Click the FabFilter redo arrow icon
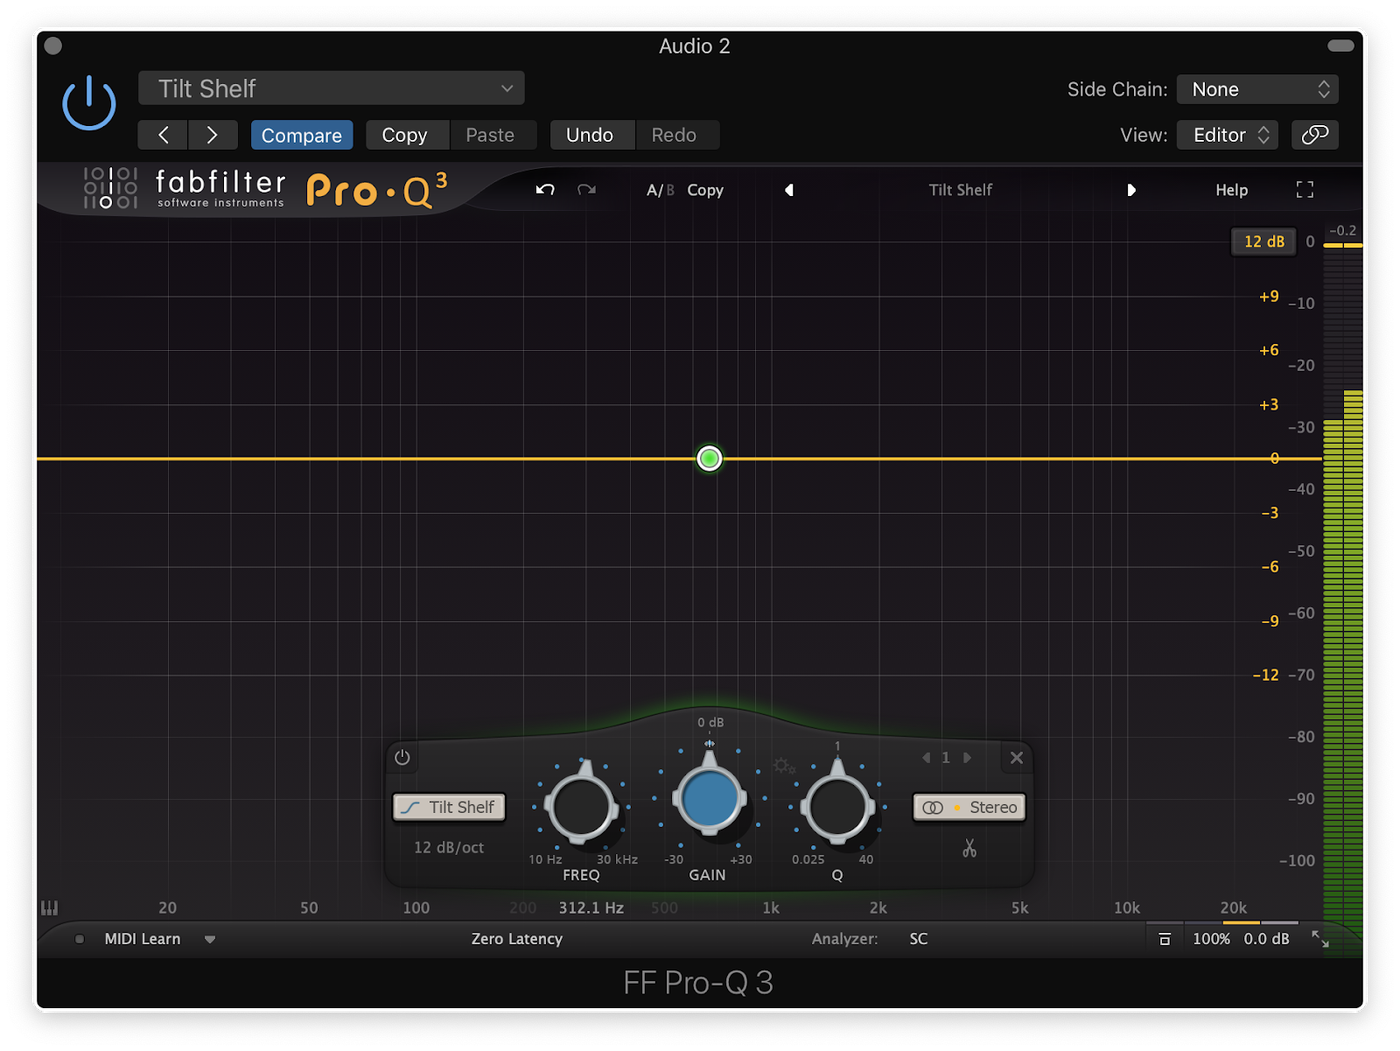This screenshot has height=1051, width=1400. click(x=587, y=190)
